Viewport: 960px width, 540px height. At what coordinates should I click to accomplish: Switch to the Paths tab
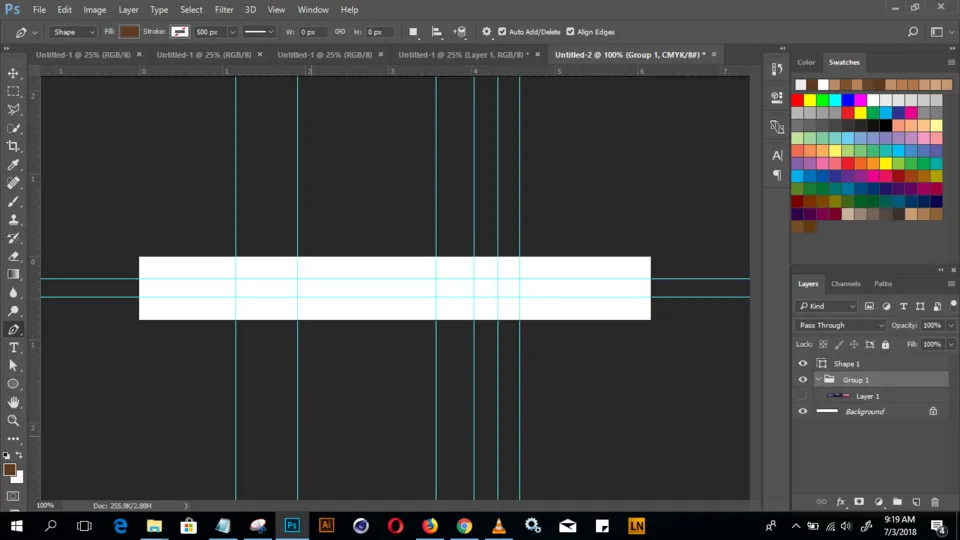[883, 284]
